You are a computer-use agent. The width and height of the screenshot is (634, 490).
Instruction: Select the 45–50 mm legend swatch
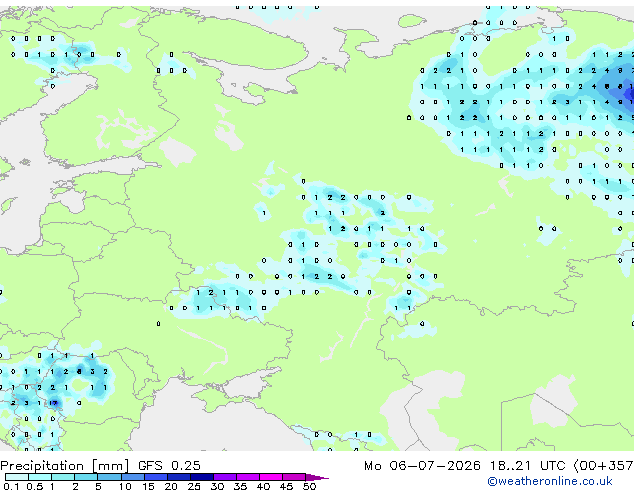pos(294,477)
